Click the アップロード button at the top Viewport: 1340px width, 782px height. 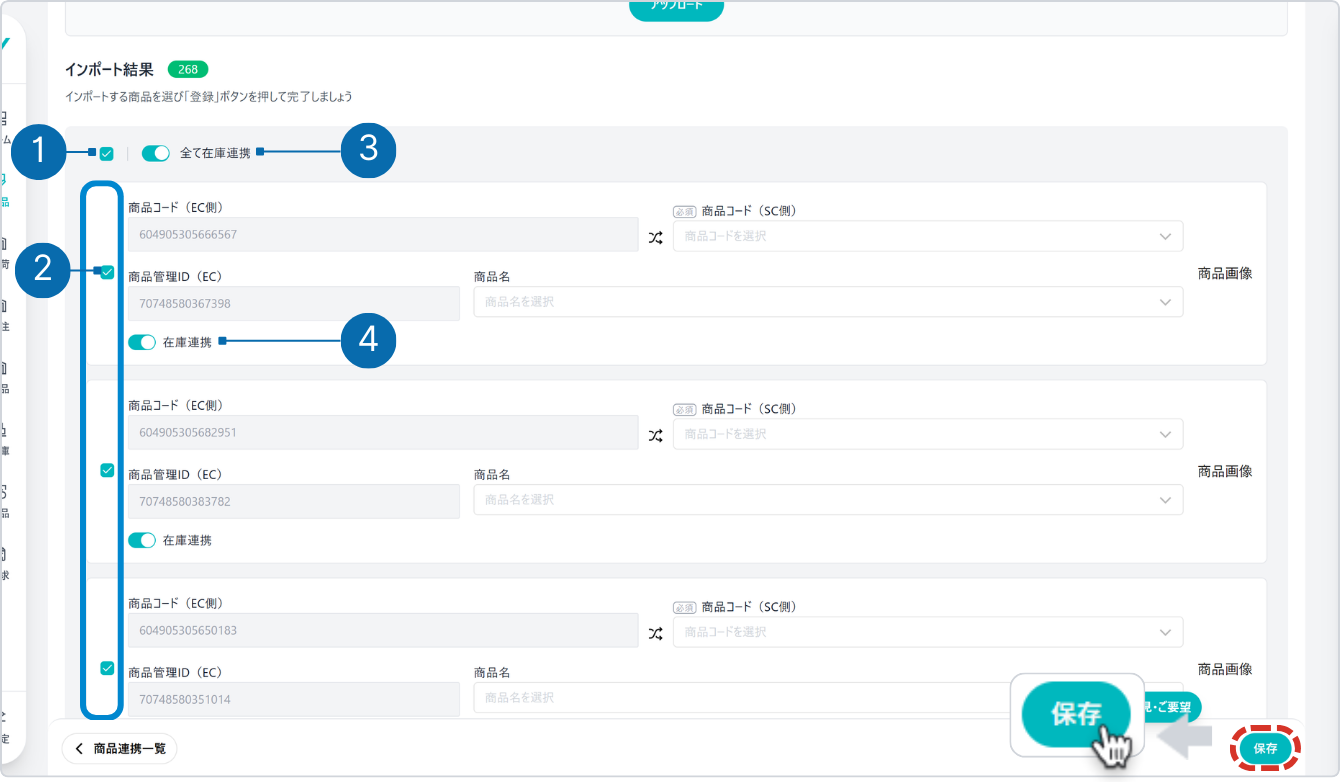coord(676,8)
